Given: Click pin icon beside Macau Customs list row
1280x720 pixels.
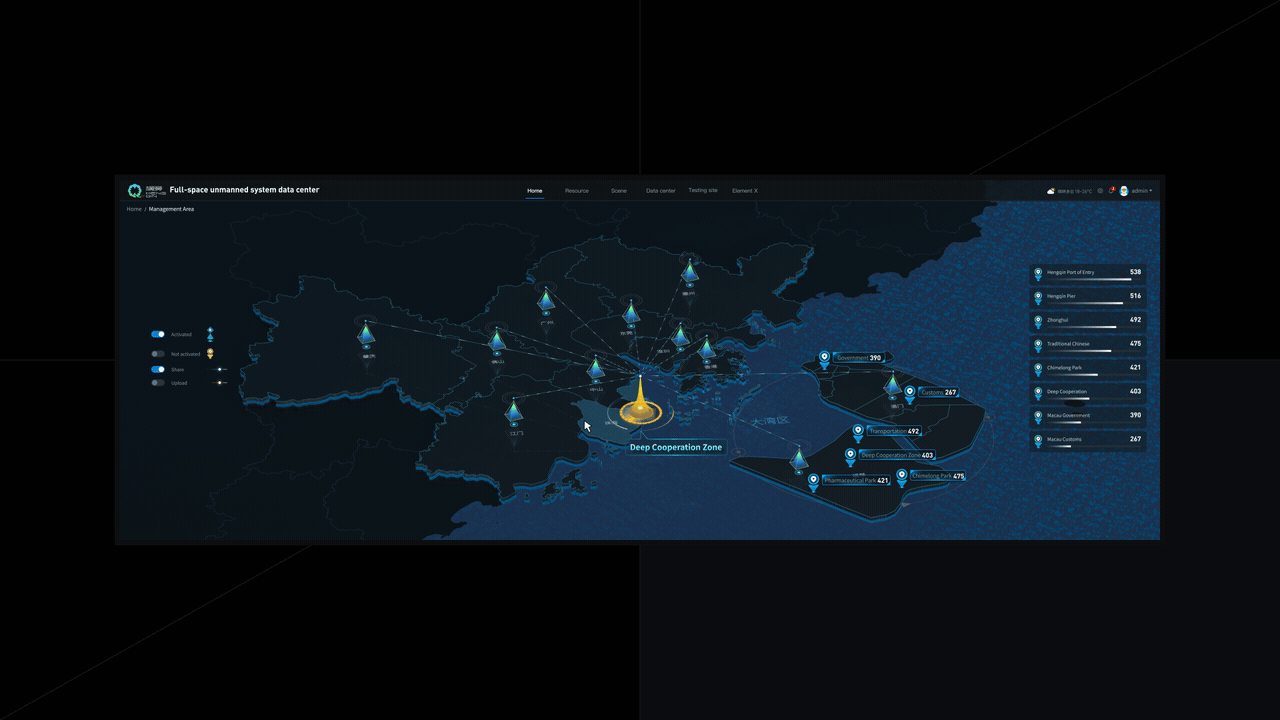Looking at the screenshot, I should point(1038,442).
